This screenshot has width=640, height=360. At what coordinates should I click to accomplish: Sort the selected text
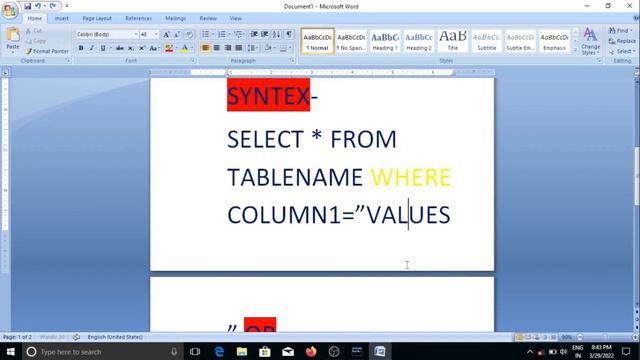coord(276,35)
